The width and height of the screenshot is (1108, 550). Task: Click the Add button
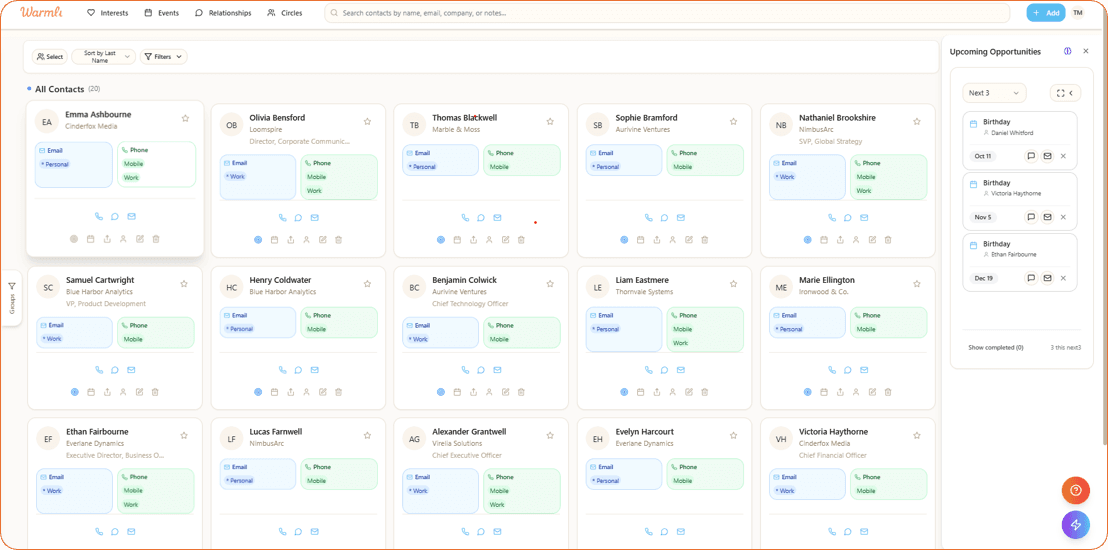pos(1046,13)
